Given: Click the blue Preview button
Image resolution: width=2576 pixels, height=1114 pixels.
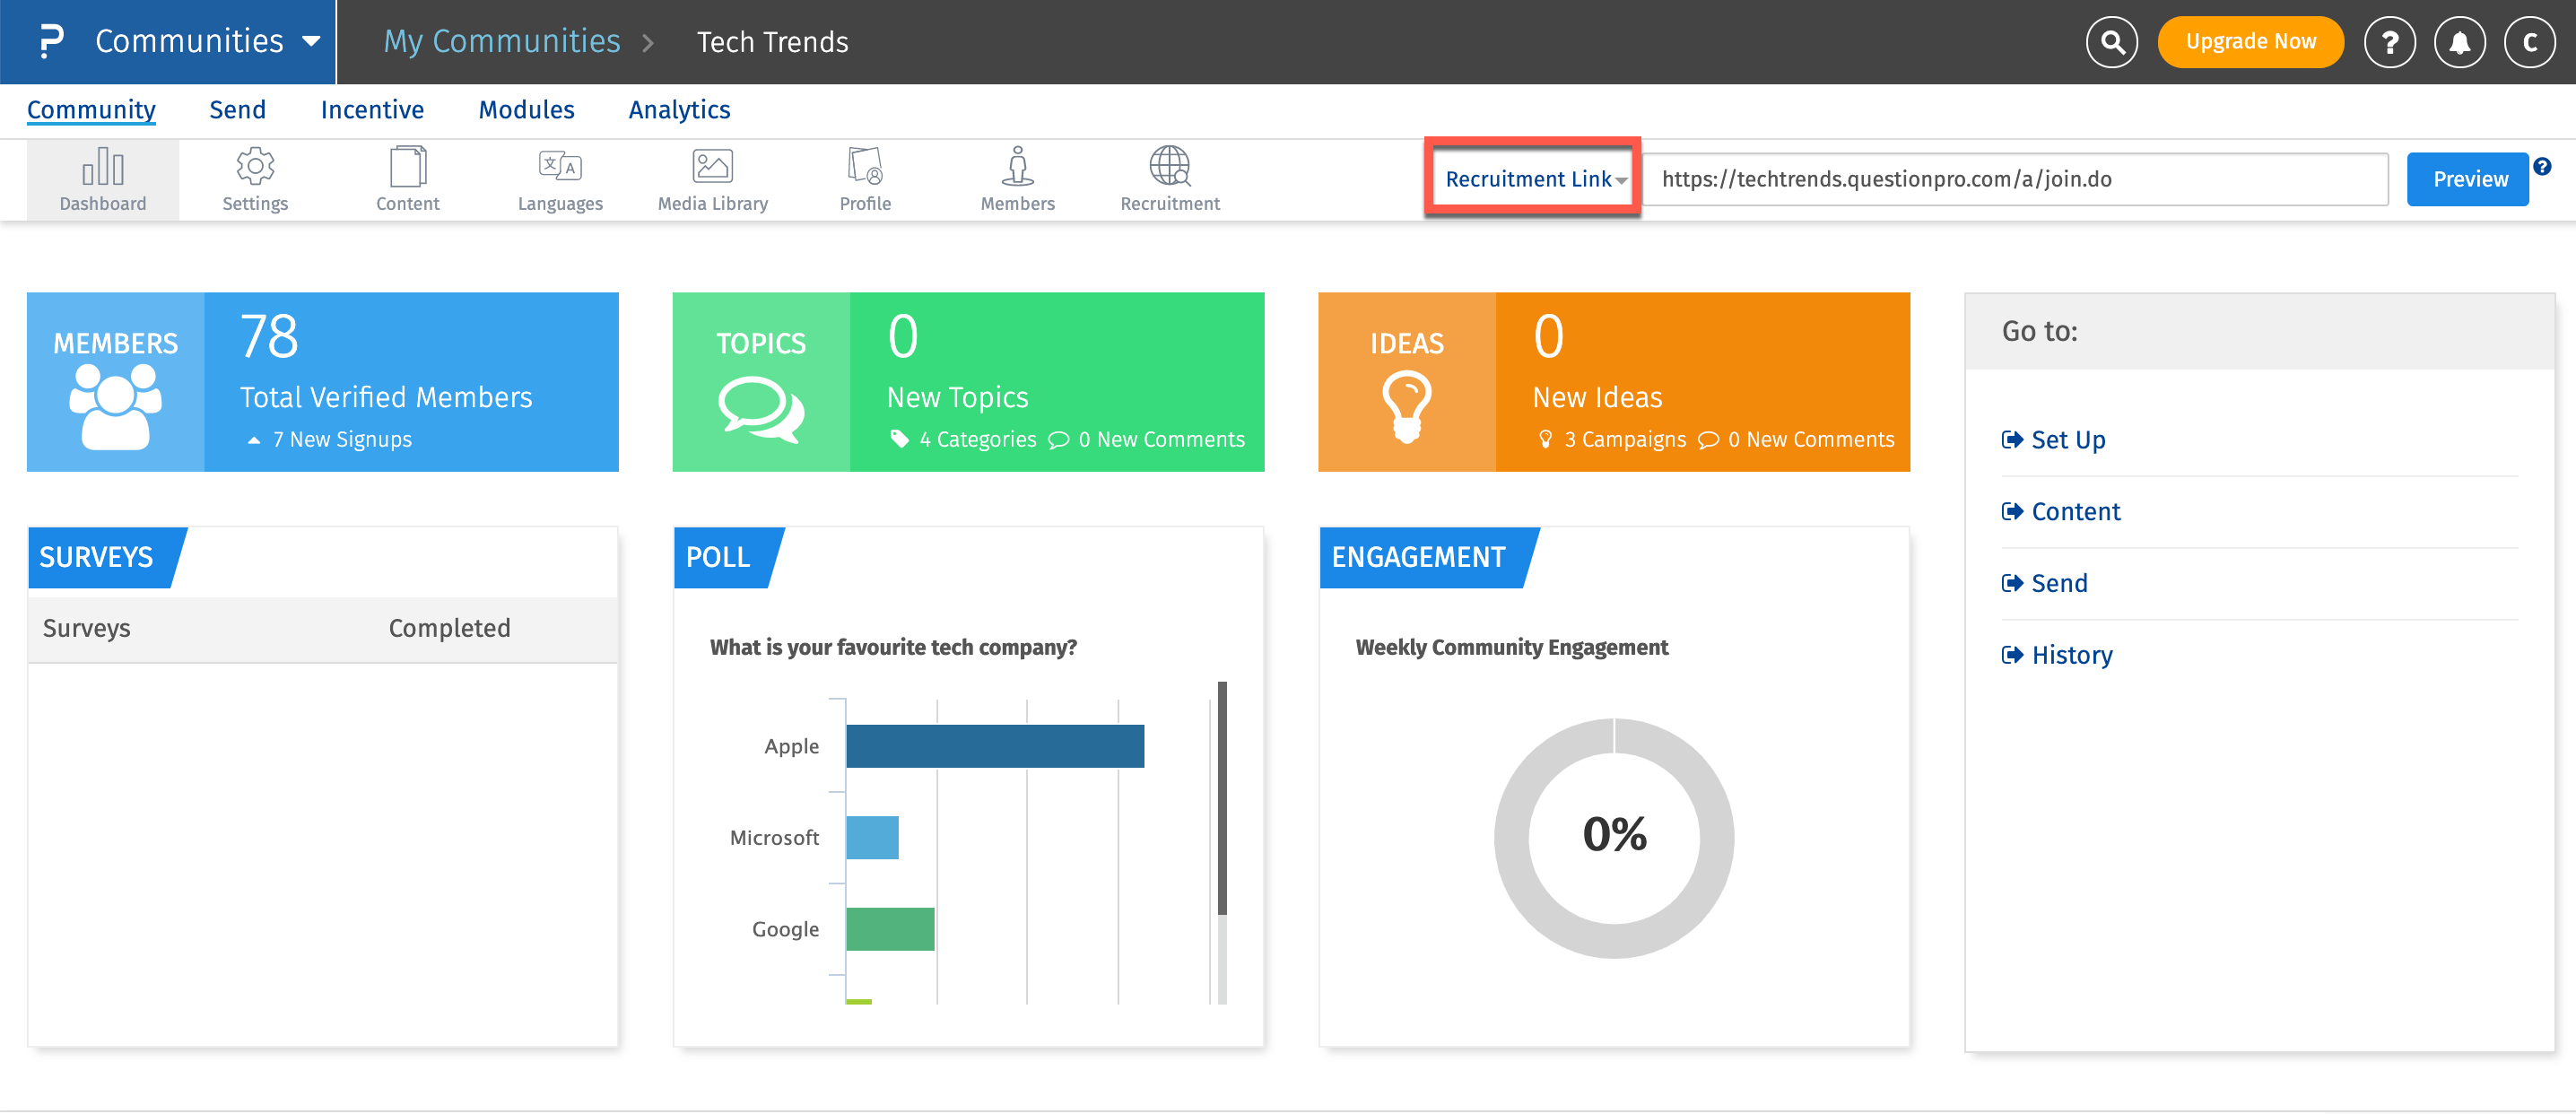Looking at the screenshot, I should pos(2468,179).
